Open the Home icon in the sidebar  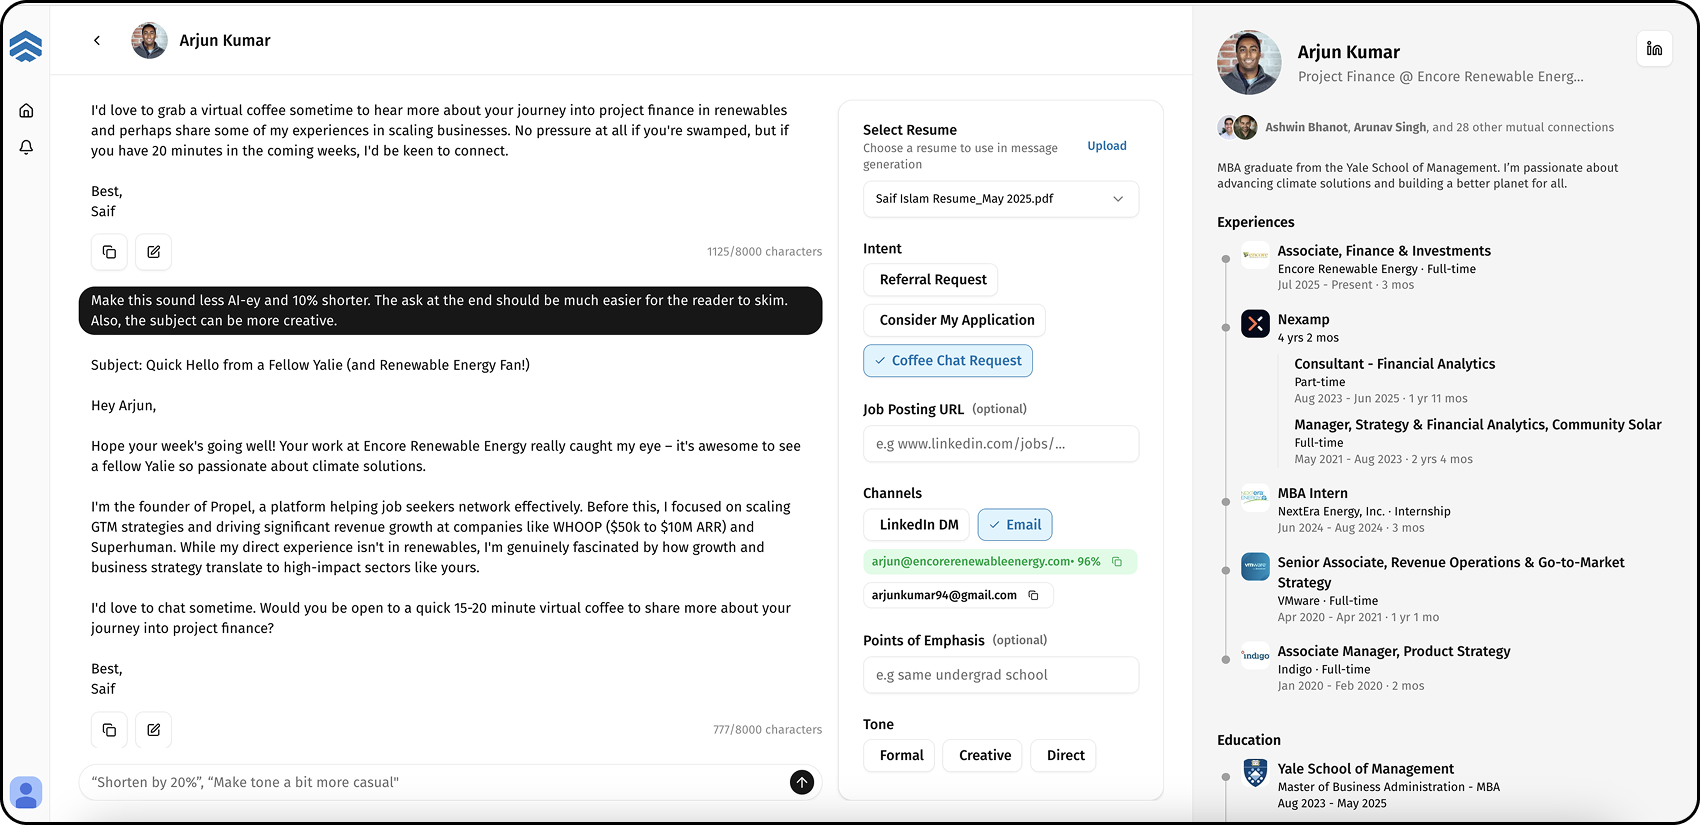click(26, 110)
